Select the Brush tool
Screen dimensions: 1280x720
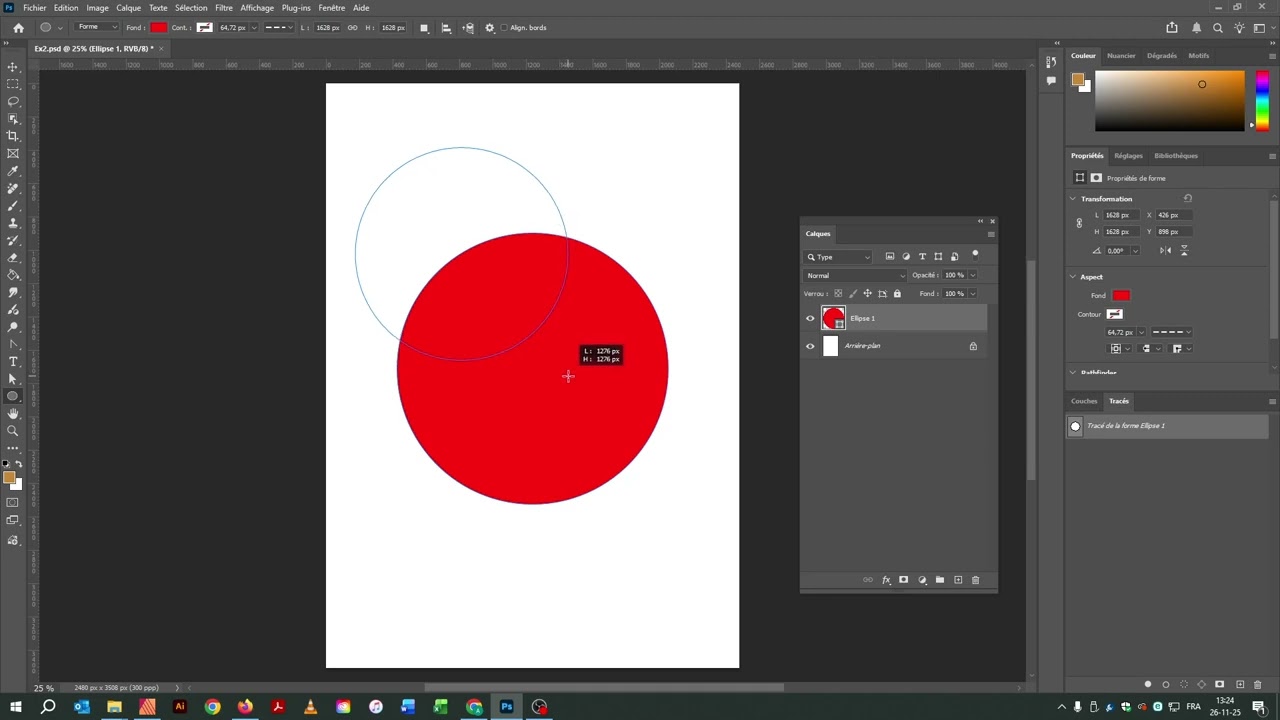13,205
